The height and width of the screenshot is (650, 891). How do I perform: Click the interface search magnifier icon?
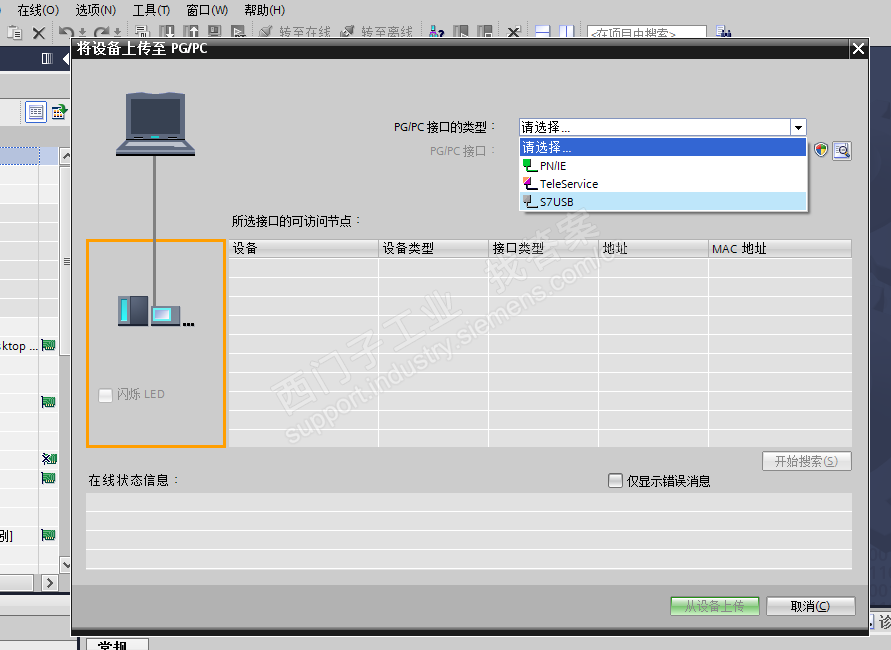(842, 151)
